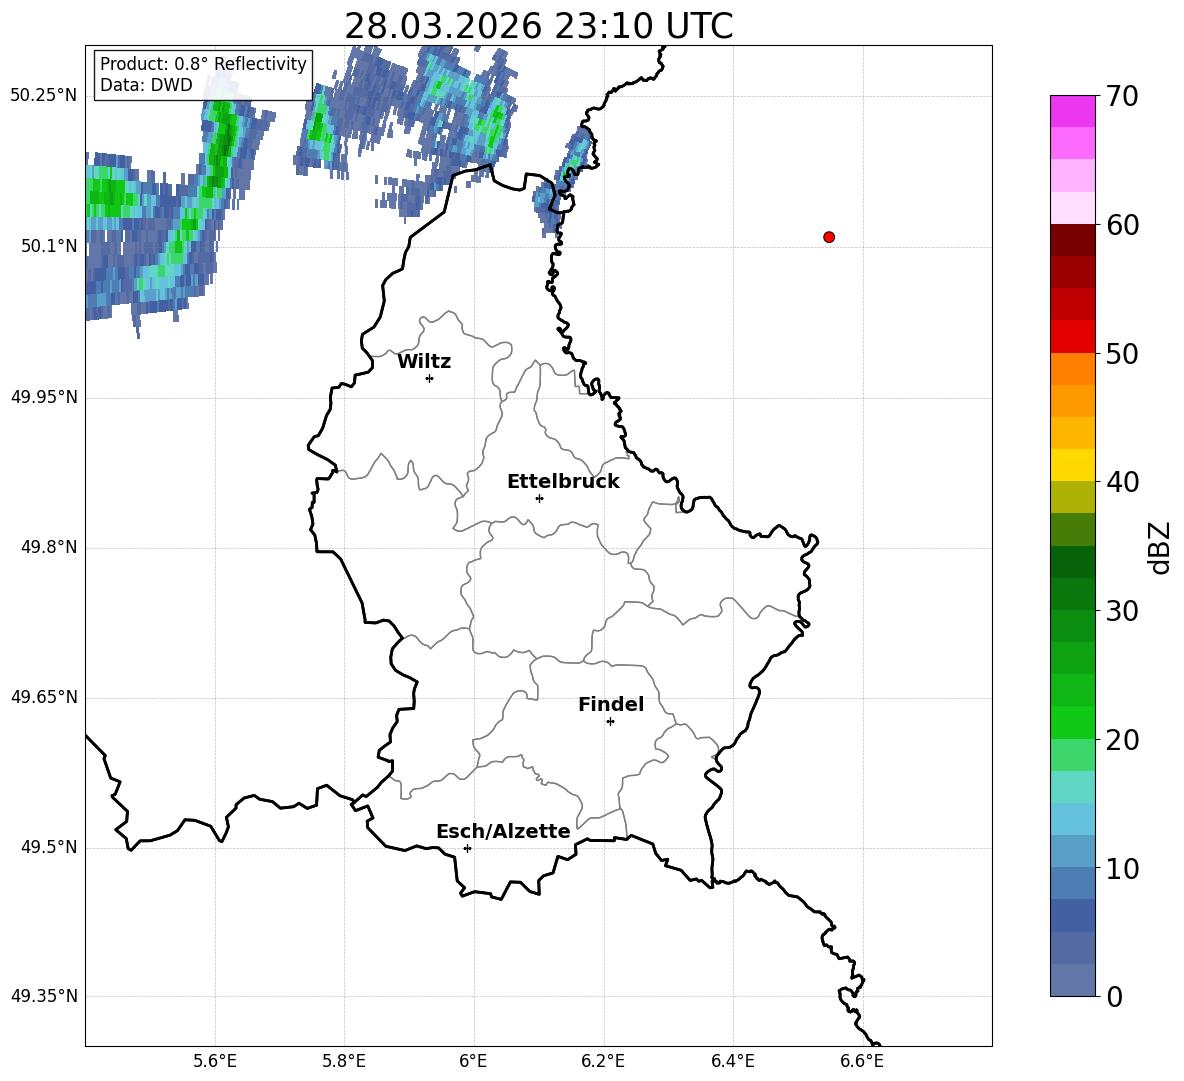Click the Esch/Alzette station label
This screenshot has height=1081, width=1184.
(503, 831)
